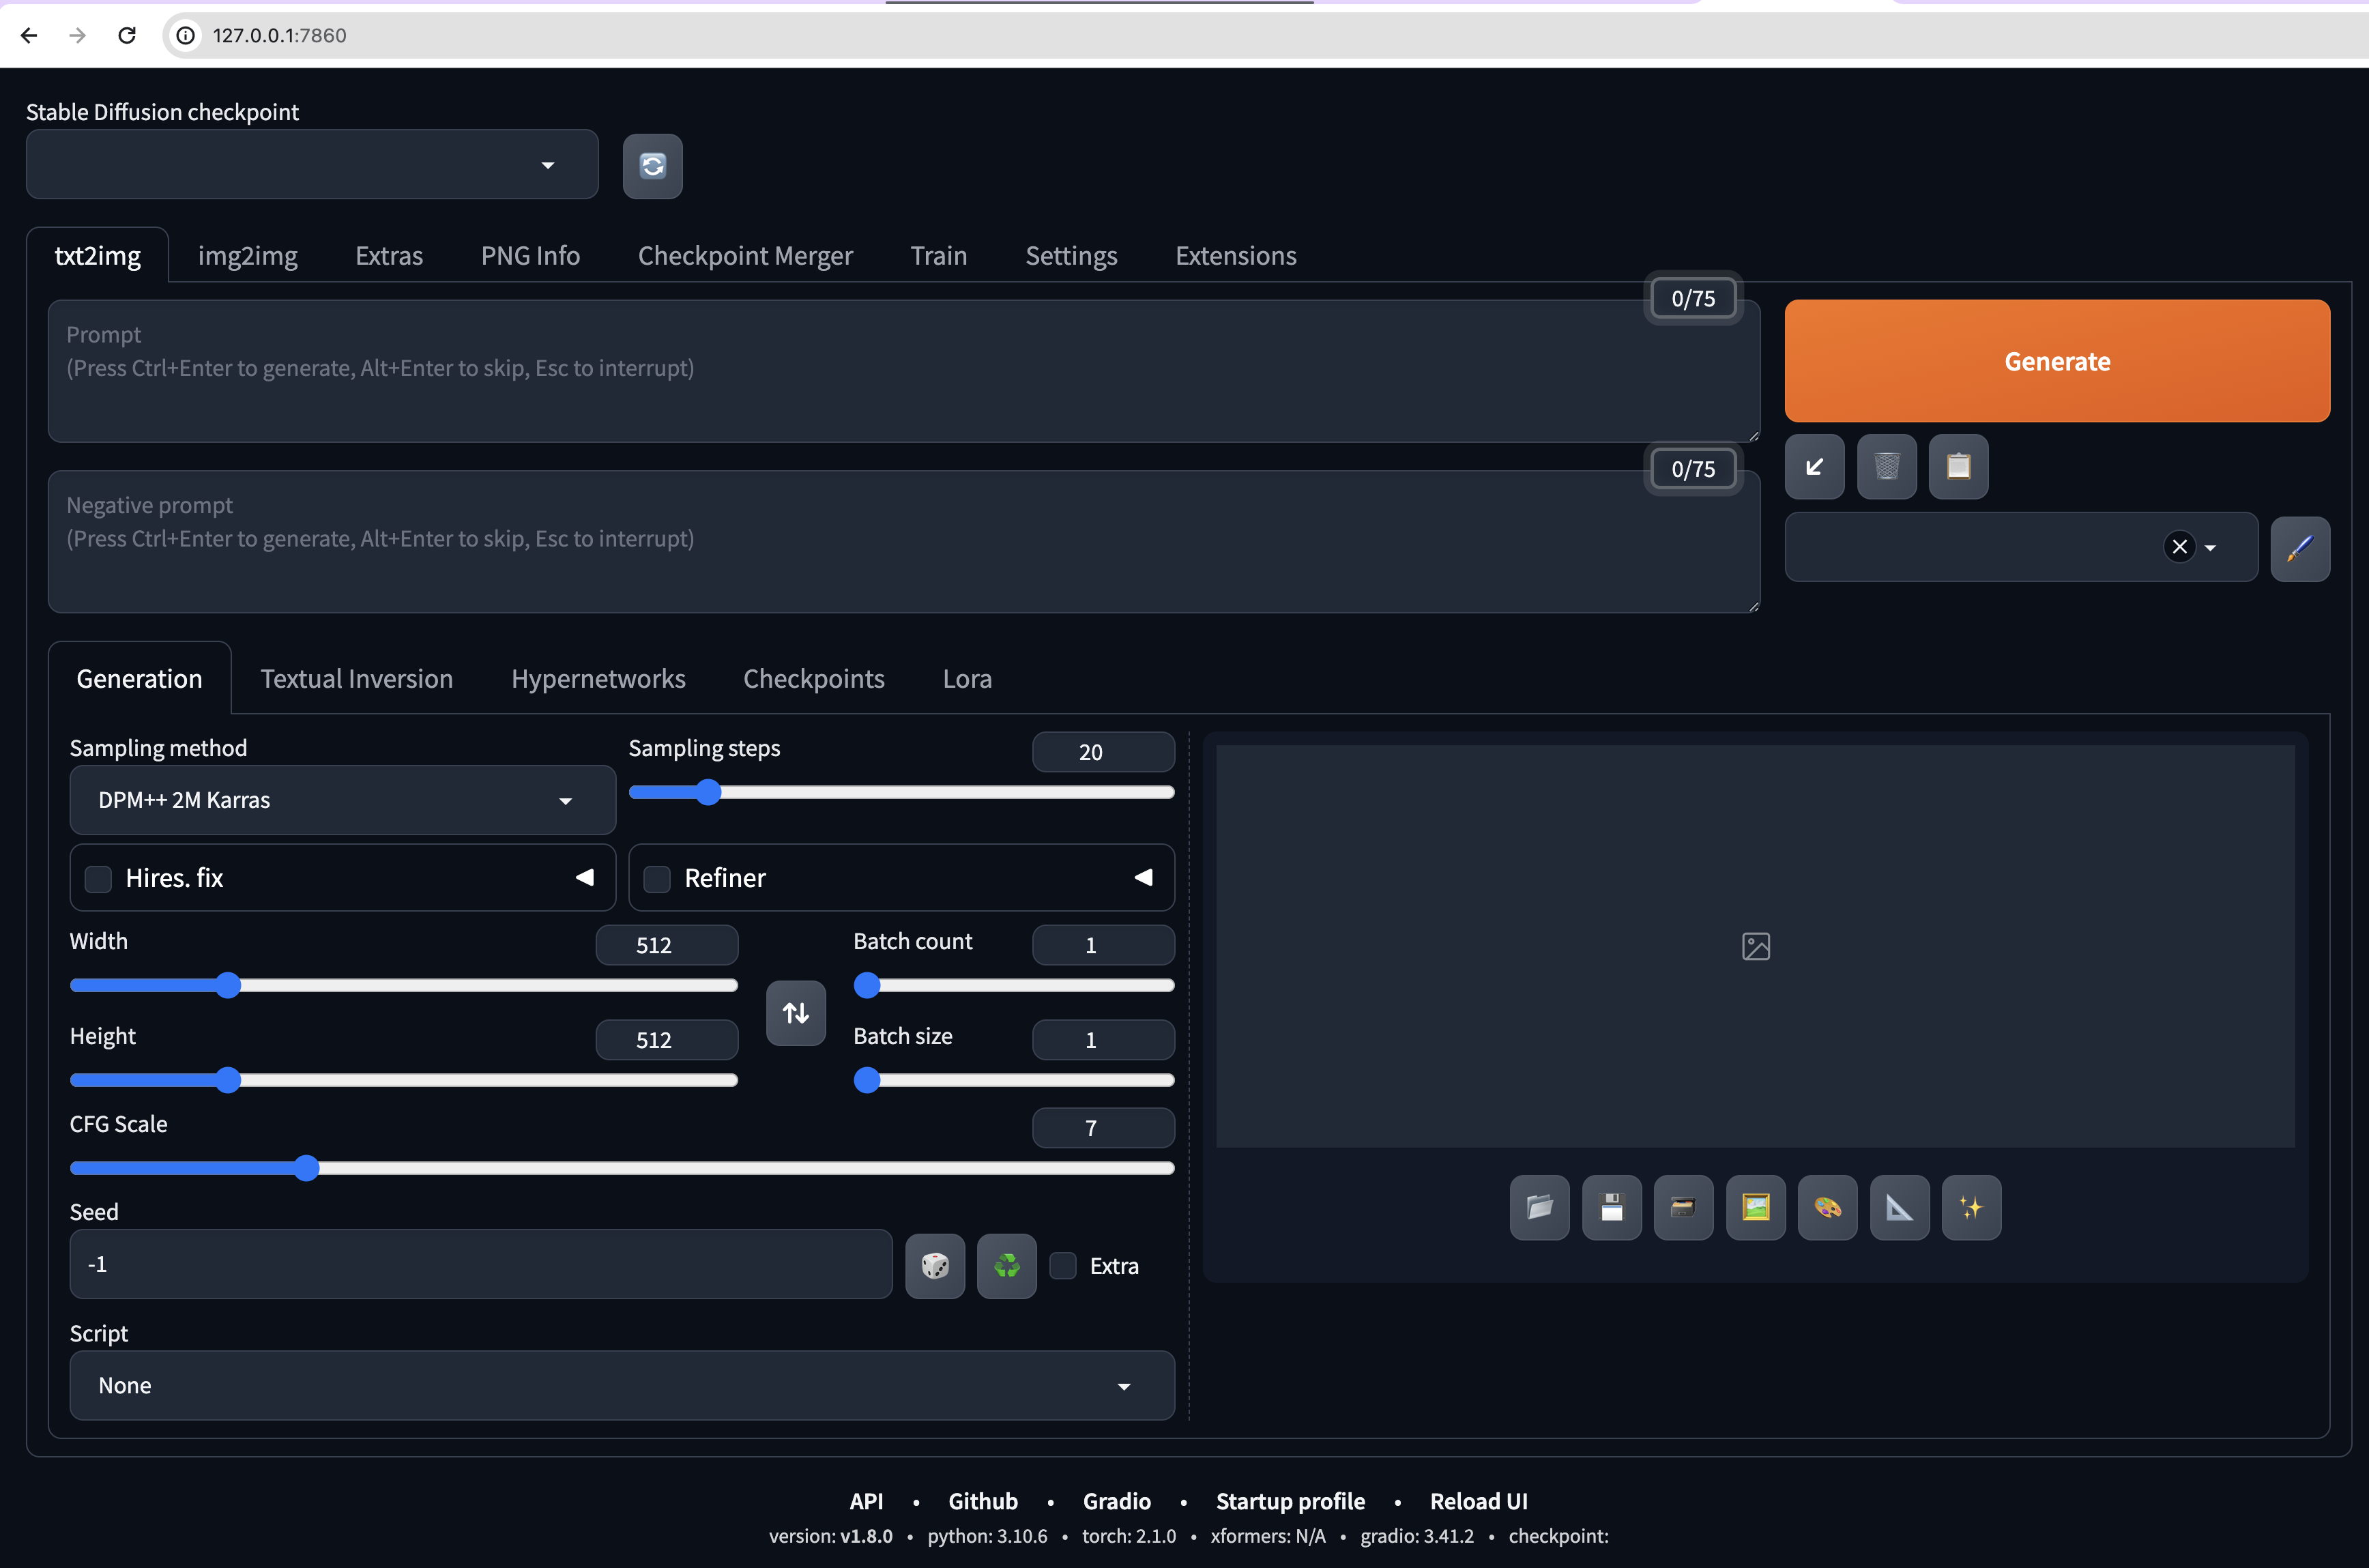
Task: Click the paintbrush edit styles icon
Action: pos(2299,548)
